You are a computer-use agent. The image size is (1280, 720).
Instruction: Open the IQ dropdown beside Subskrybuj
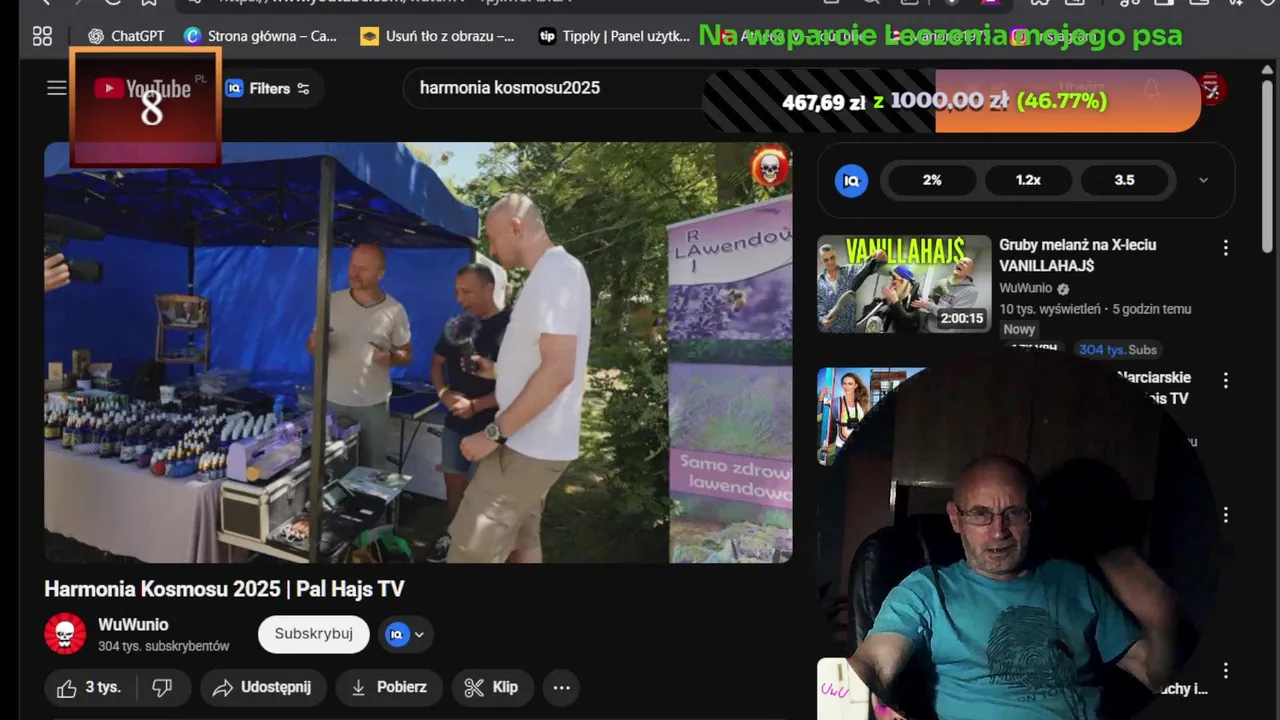coord(406,634)
